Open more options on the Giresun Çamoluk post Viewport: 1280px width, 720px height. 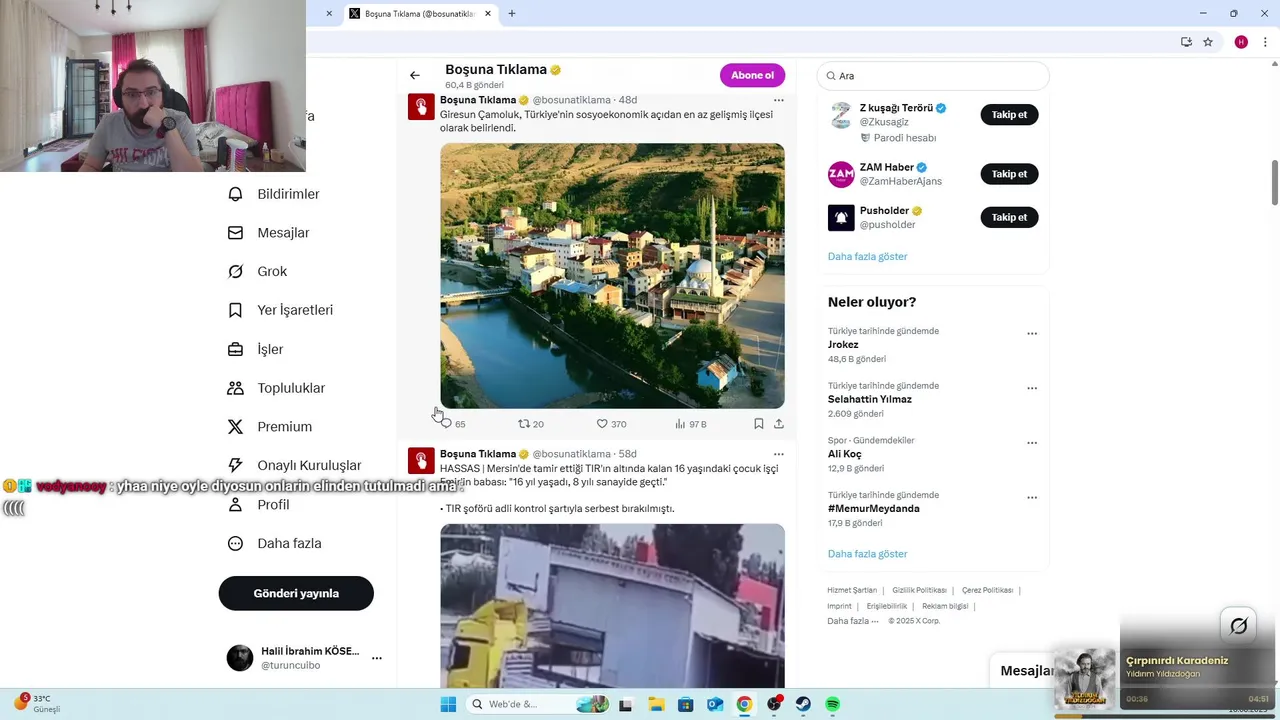pos(779,100)
